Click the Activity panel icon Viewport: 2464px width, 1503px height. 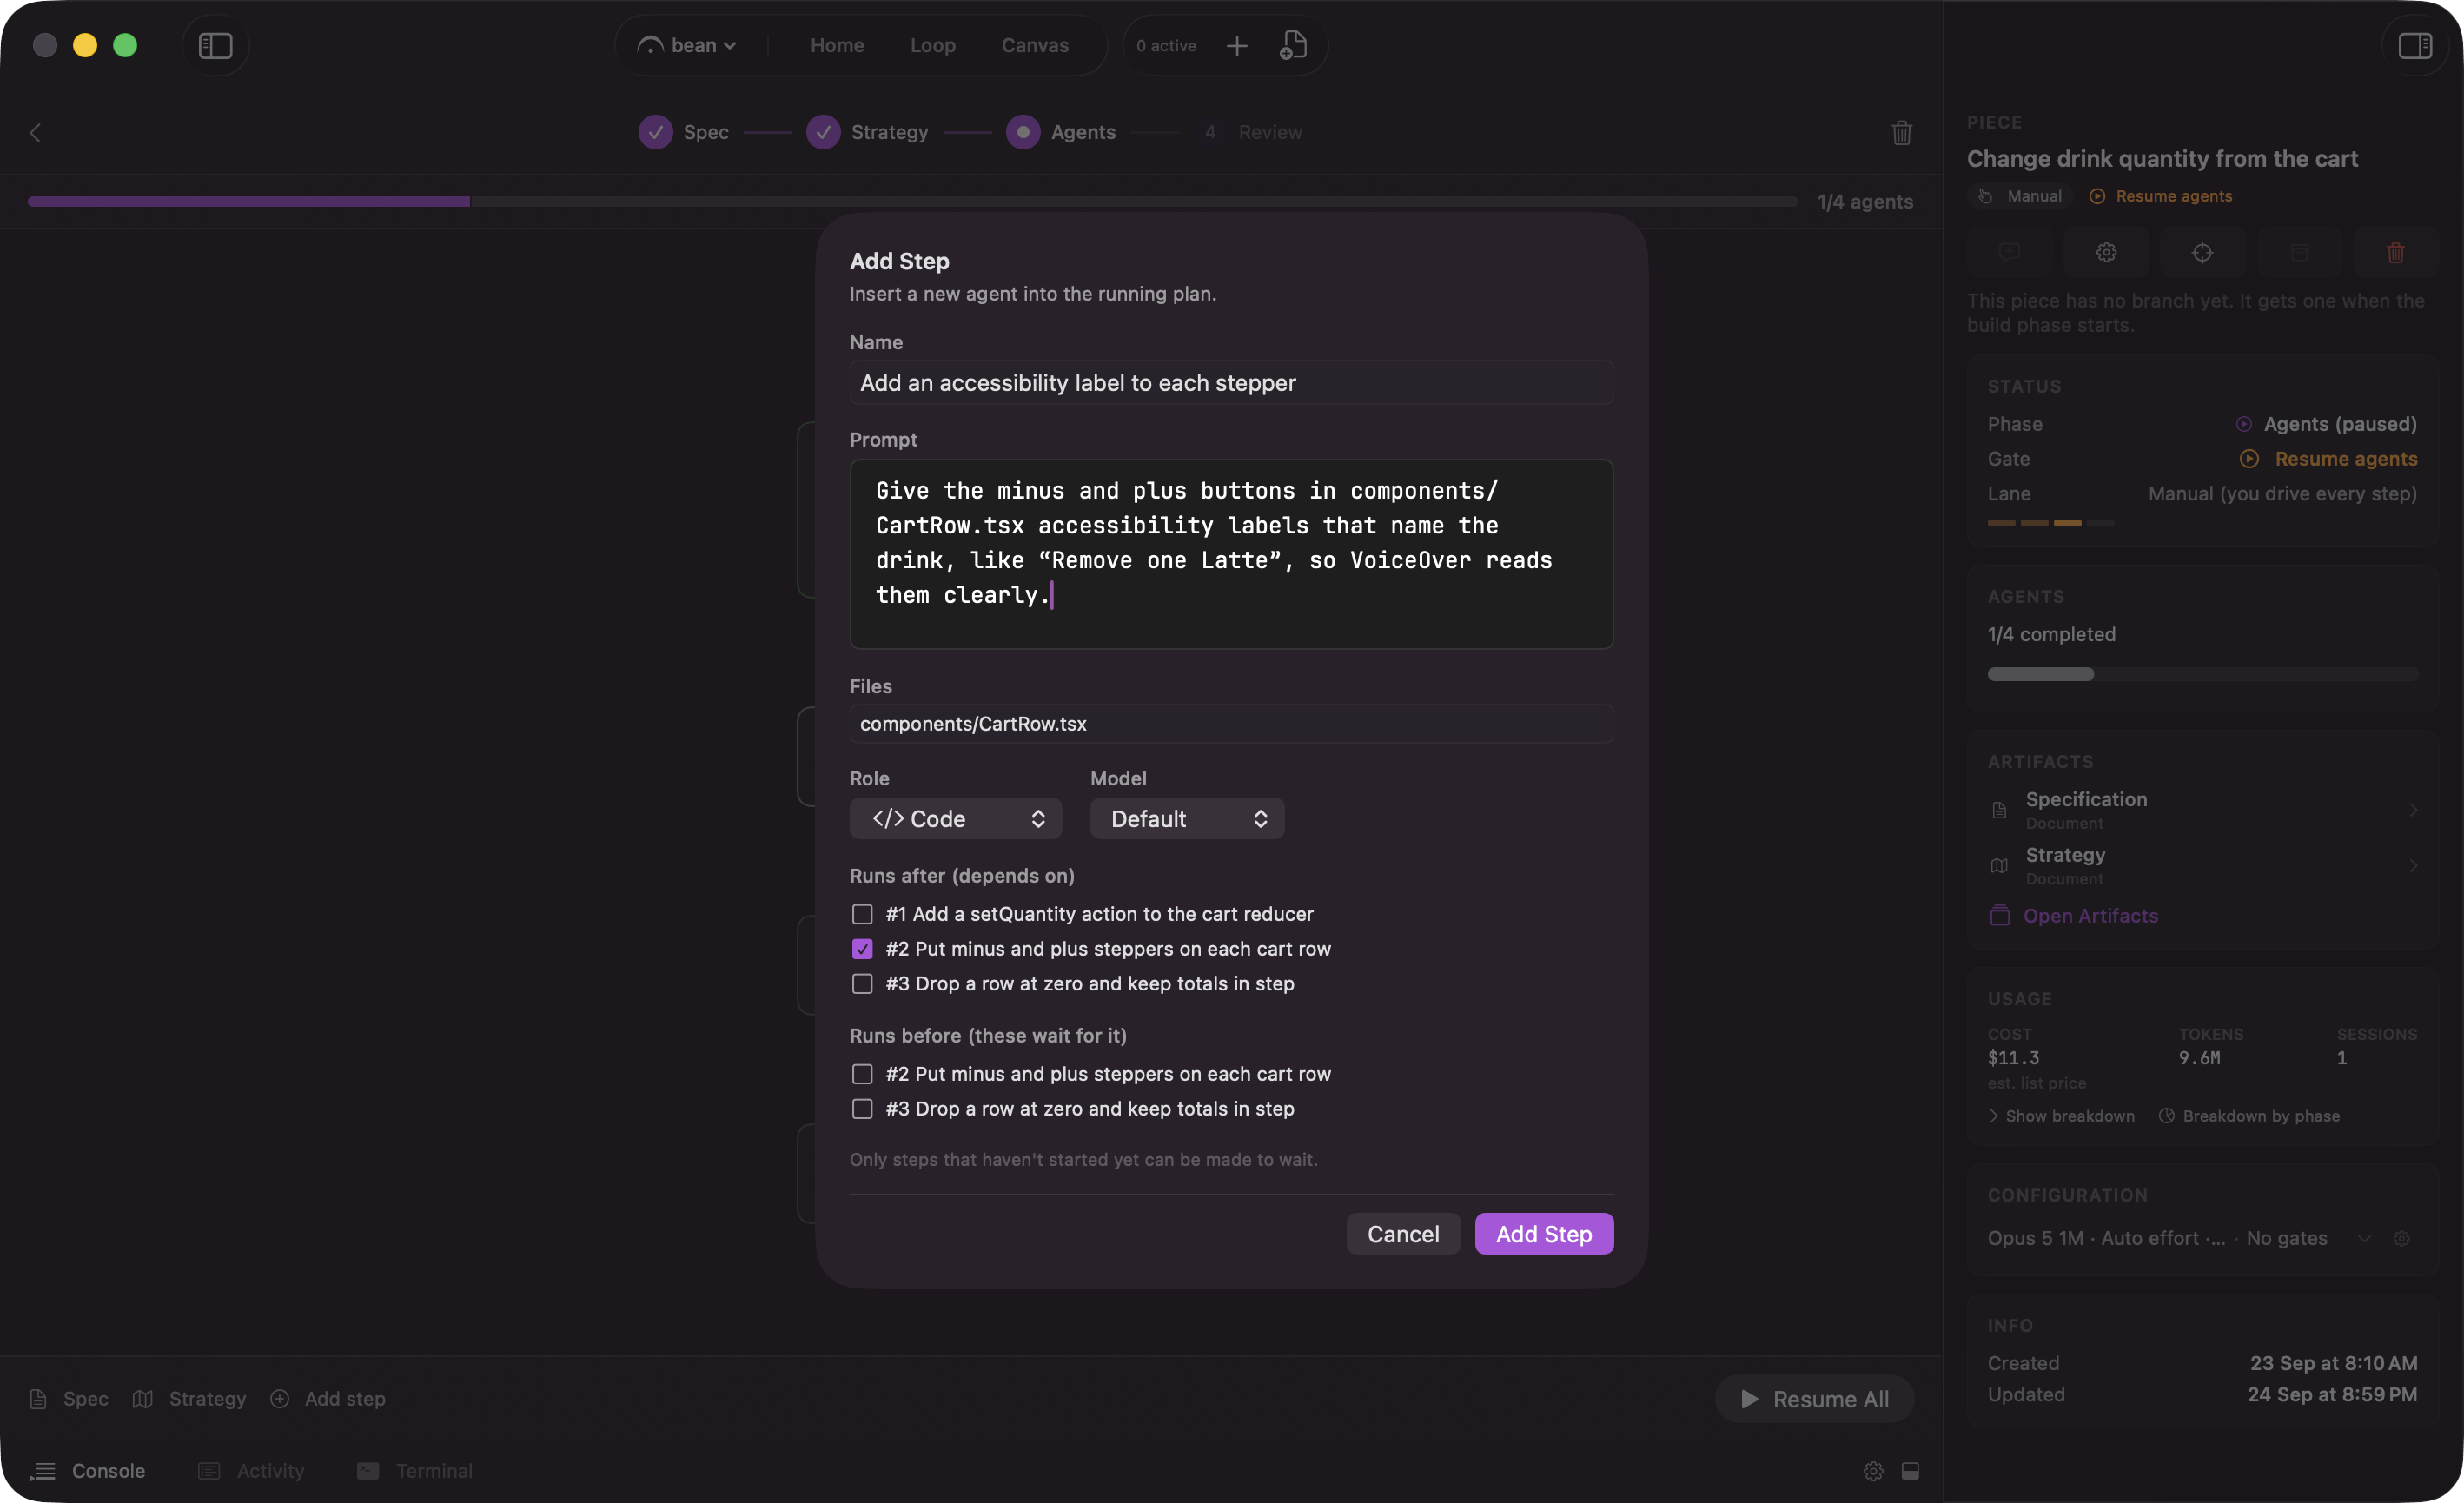[x=209, y=1470]
